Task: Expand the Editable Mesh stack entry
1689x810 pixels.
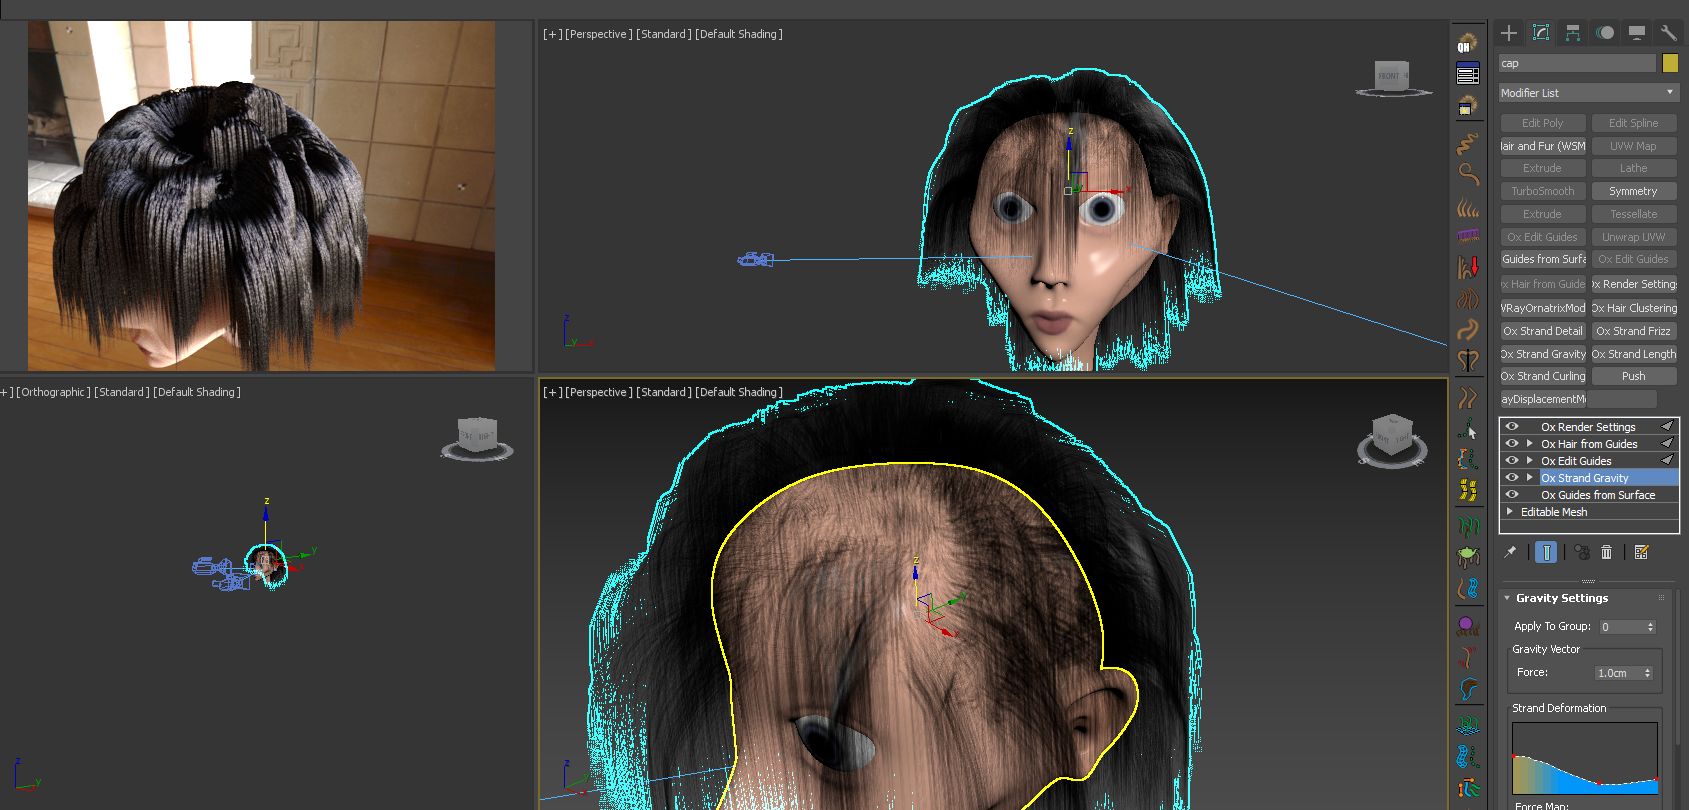Action: click(1510, 512)
